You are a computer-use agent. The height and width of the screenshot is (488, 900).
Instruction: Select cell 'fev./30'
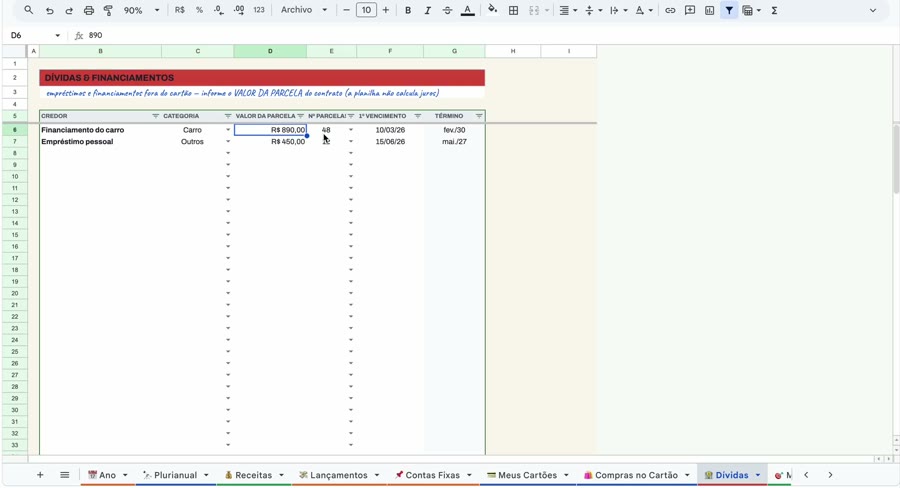tap(454, 130)
